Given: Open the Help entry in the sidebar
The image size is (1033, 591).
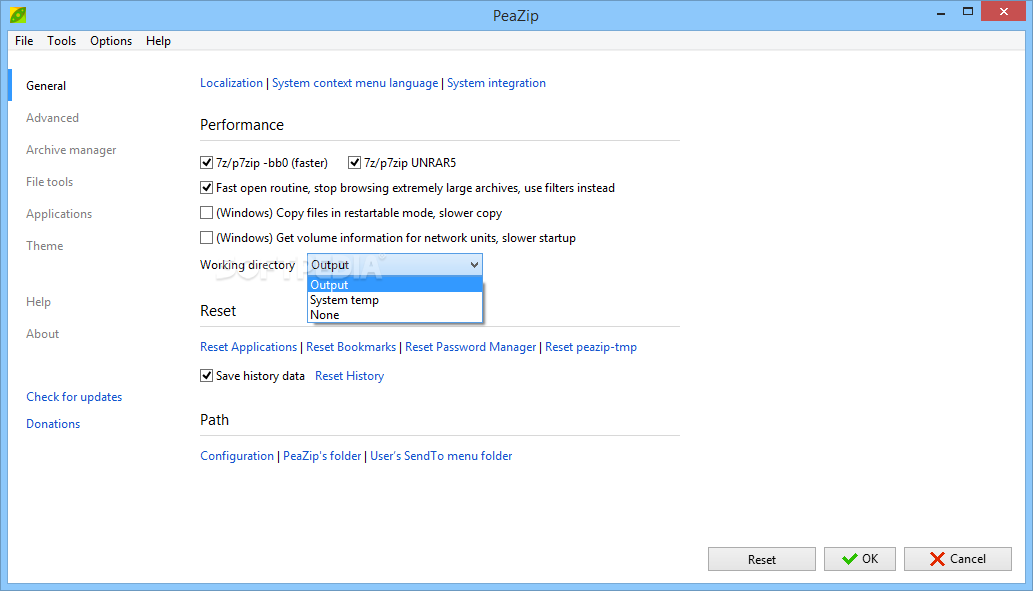Looking at the screenshot, I should (38, 302).
